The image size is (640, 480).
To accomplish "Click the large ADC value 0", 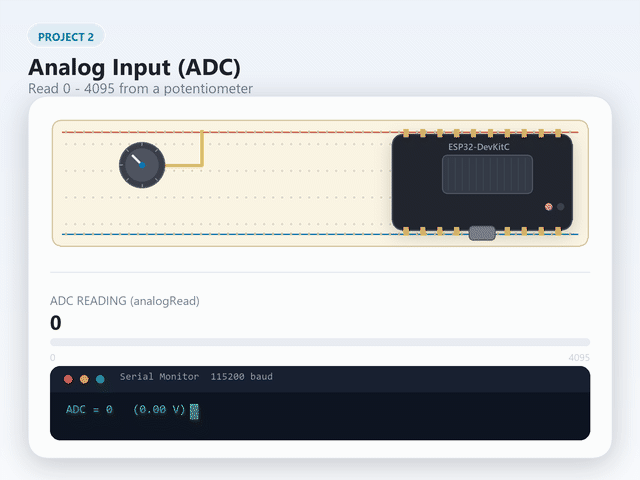I will pyautogui.click(x=56, y=323).
